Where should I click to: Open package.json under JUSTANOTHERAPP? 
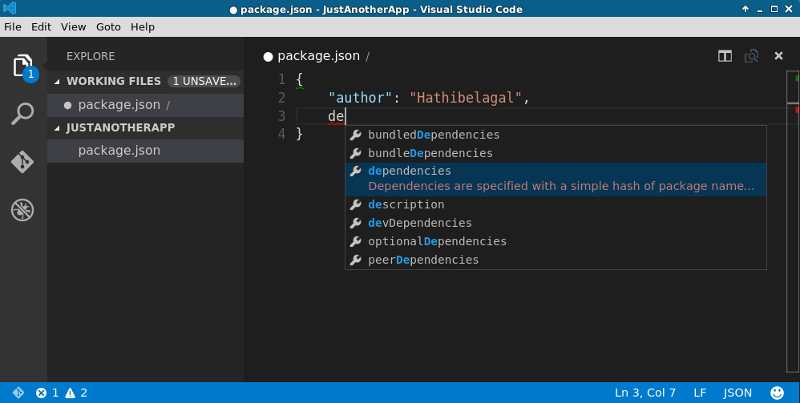point(119,151)
